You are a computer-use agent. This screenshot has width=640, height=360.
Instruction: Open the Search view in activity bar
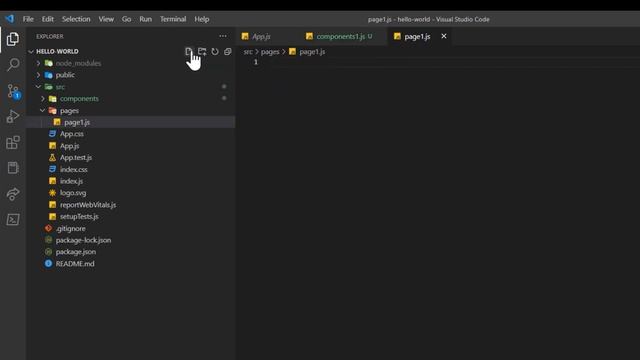13,64
